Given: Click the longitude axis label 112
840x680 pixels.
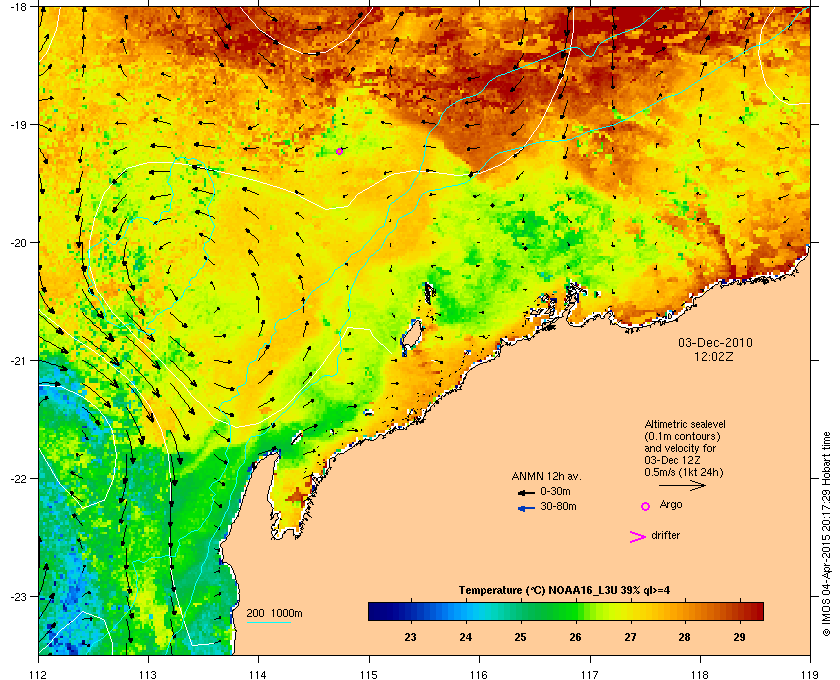Looking at the screenshot, I should [x=39, y=674].
